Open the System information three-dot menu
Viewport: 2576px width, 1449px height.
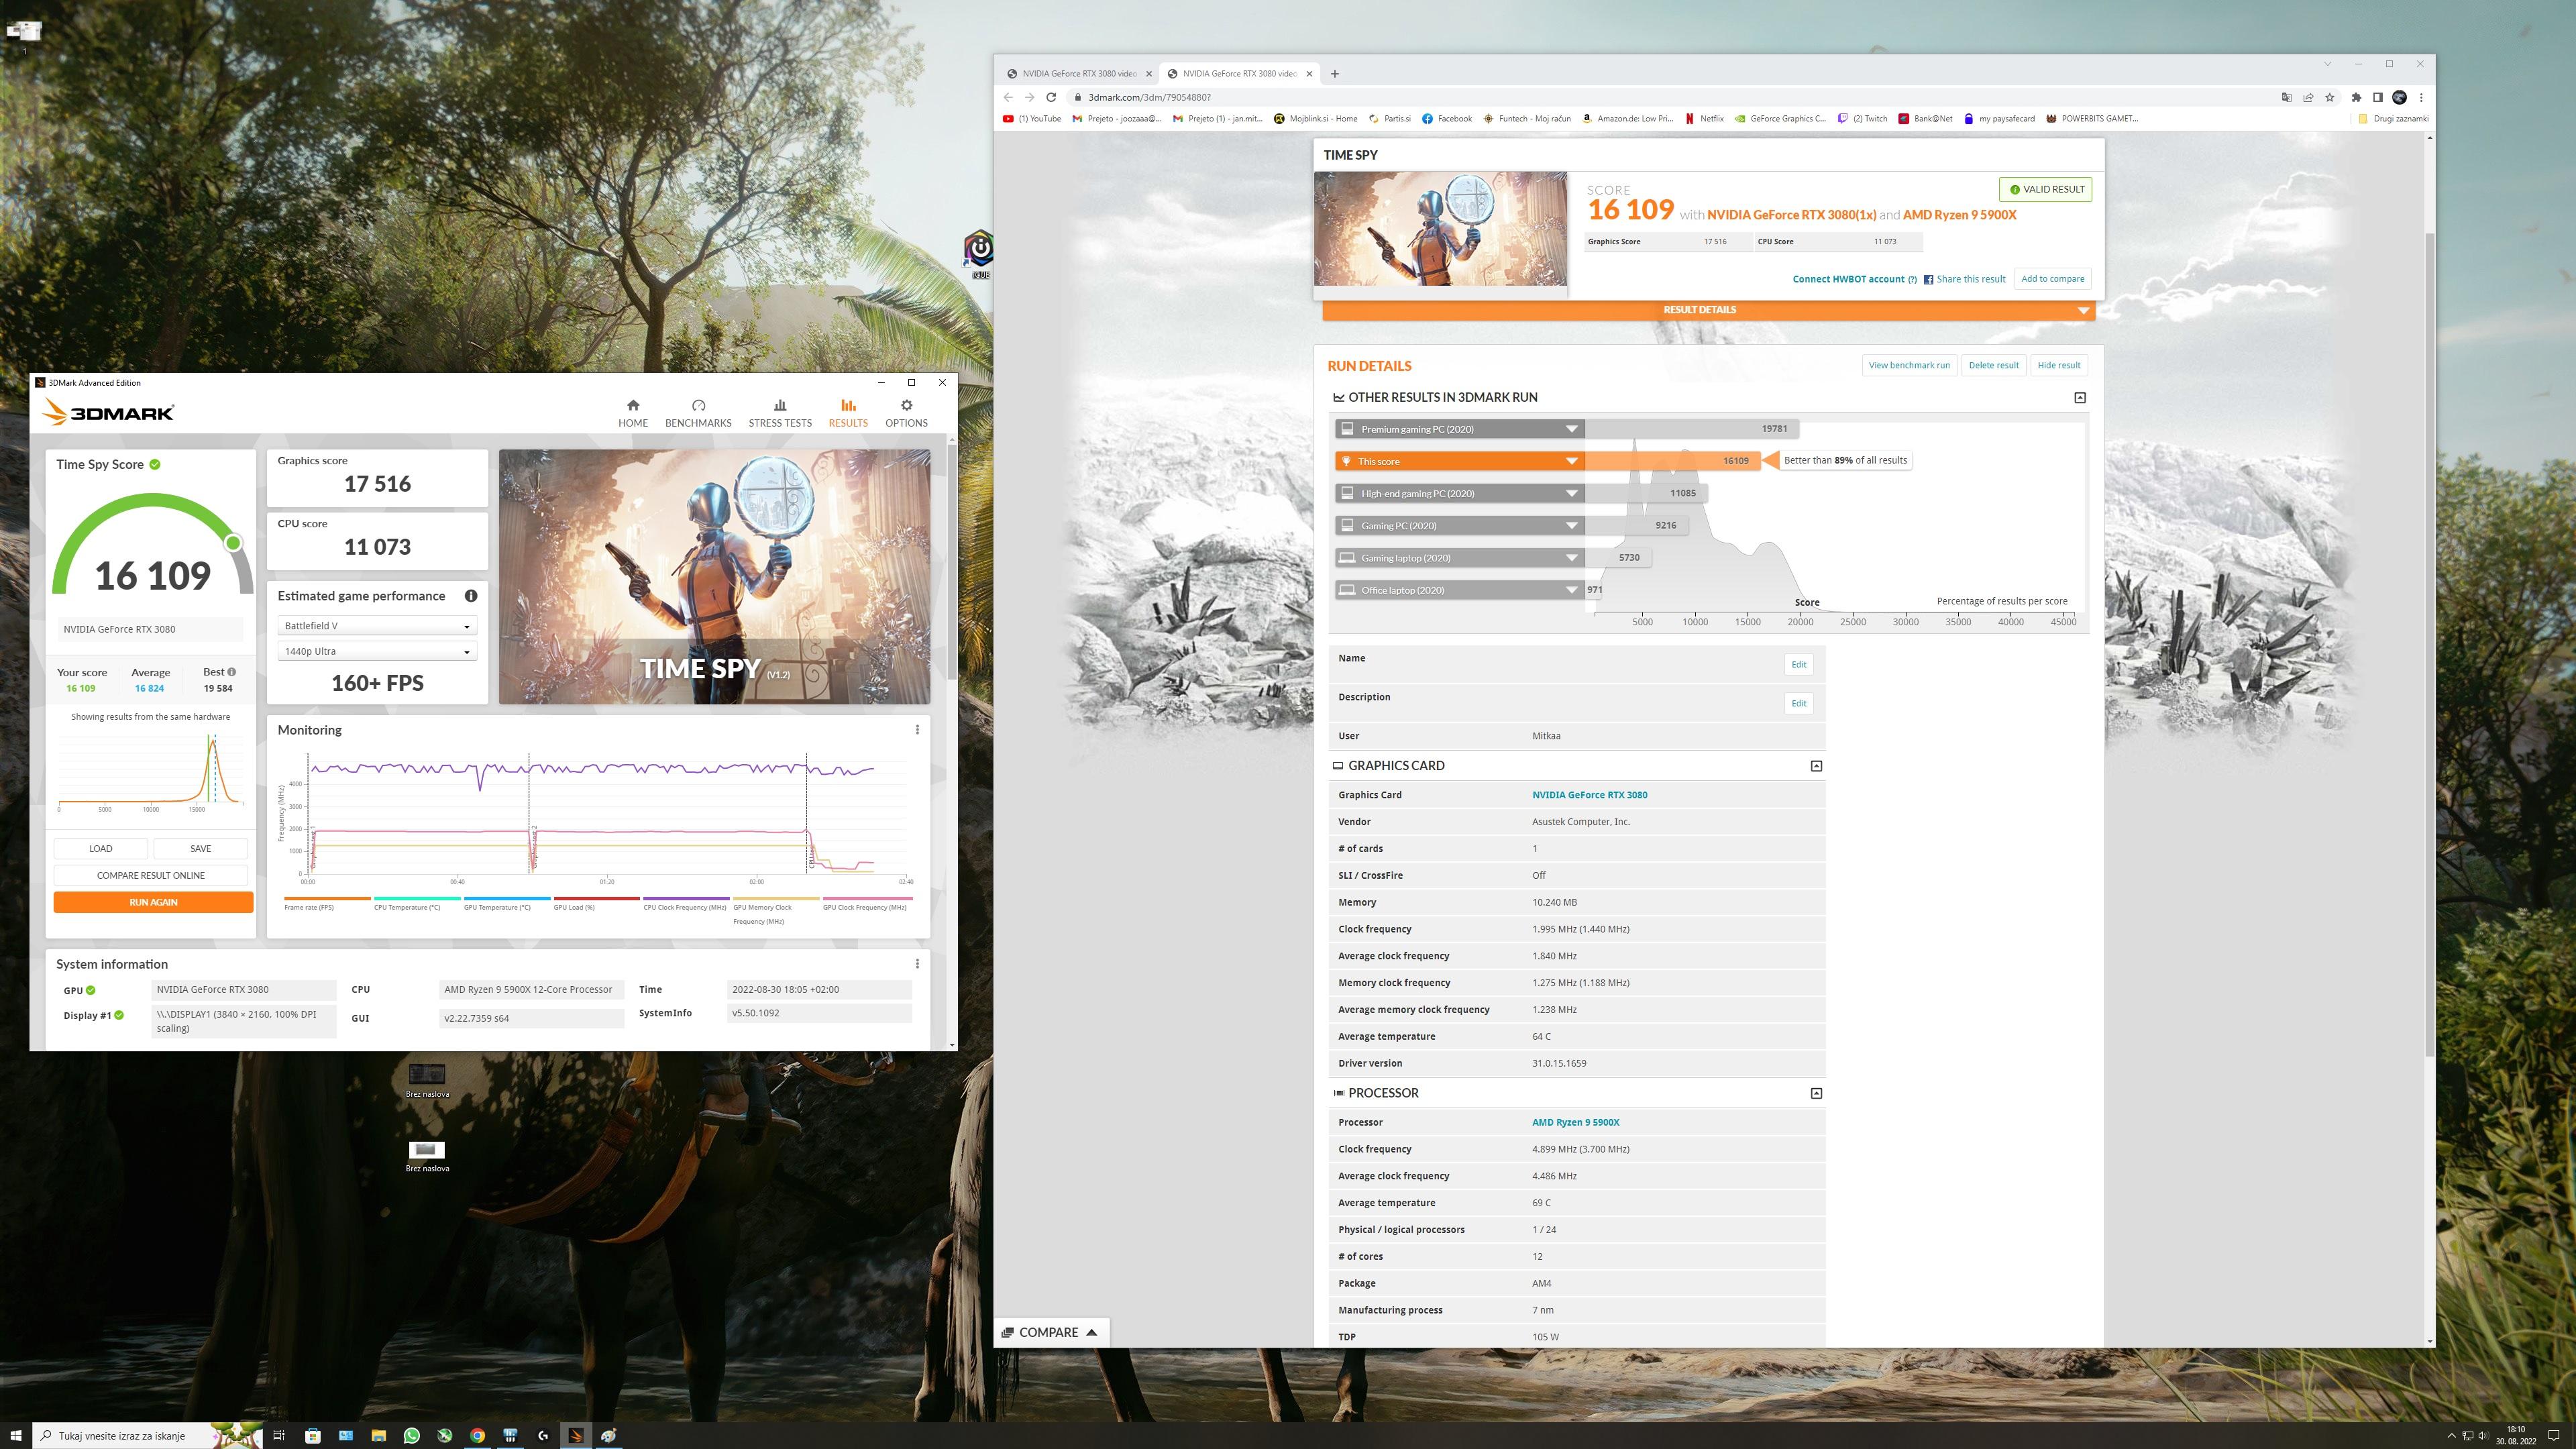pyautogui.click(x=917, y=964)
